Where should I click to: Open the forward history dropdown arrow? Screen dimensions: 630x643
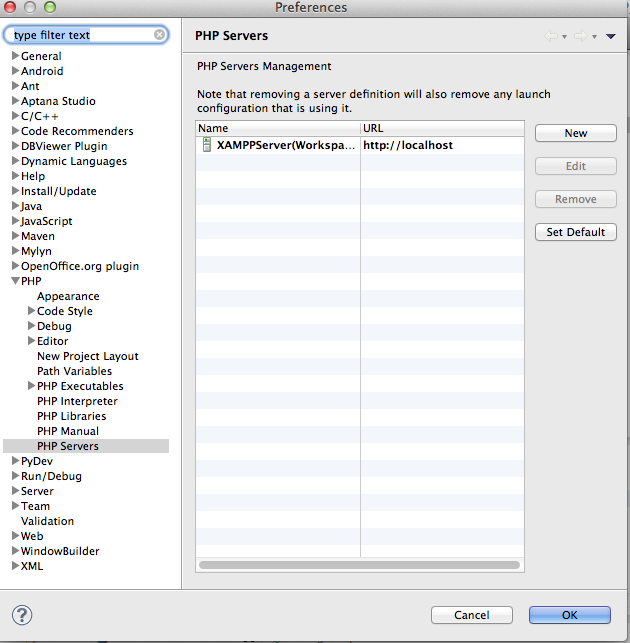(594, 37)
